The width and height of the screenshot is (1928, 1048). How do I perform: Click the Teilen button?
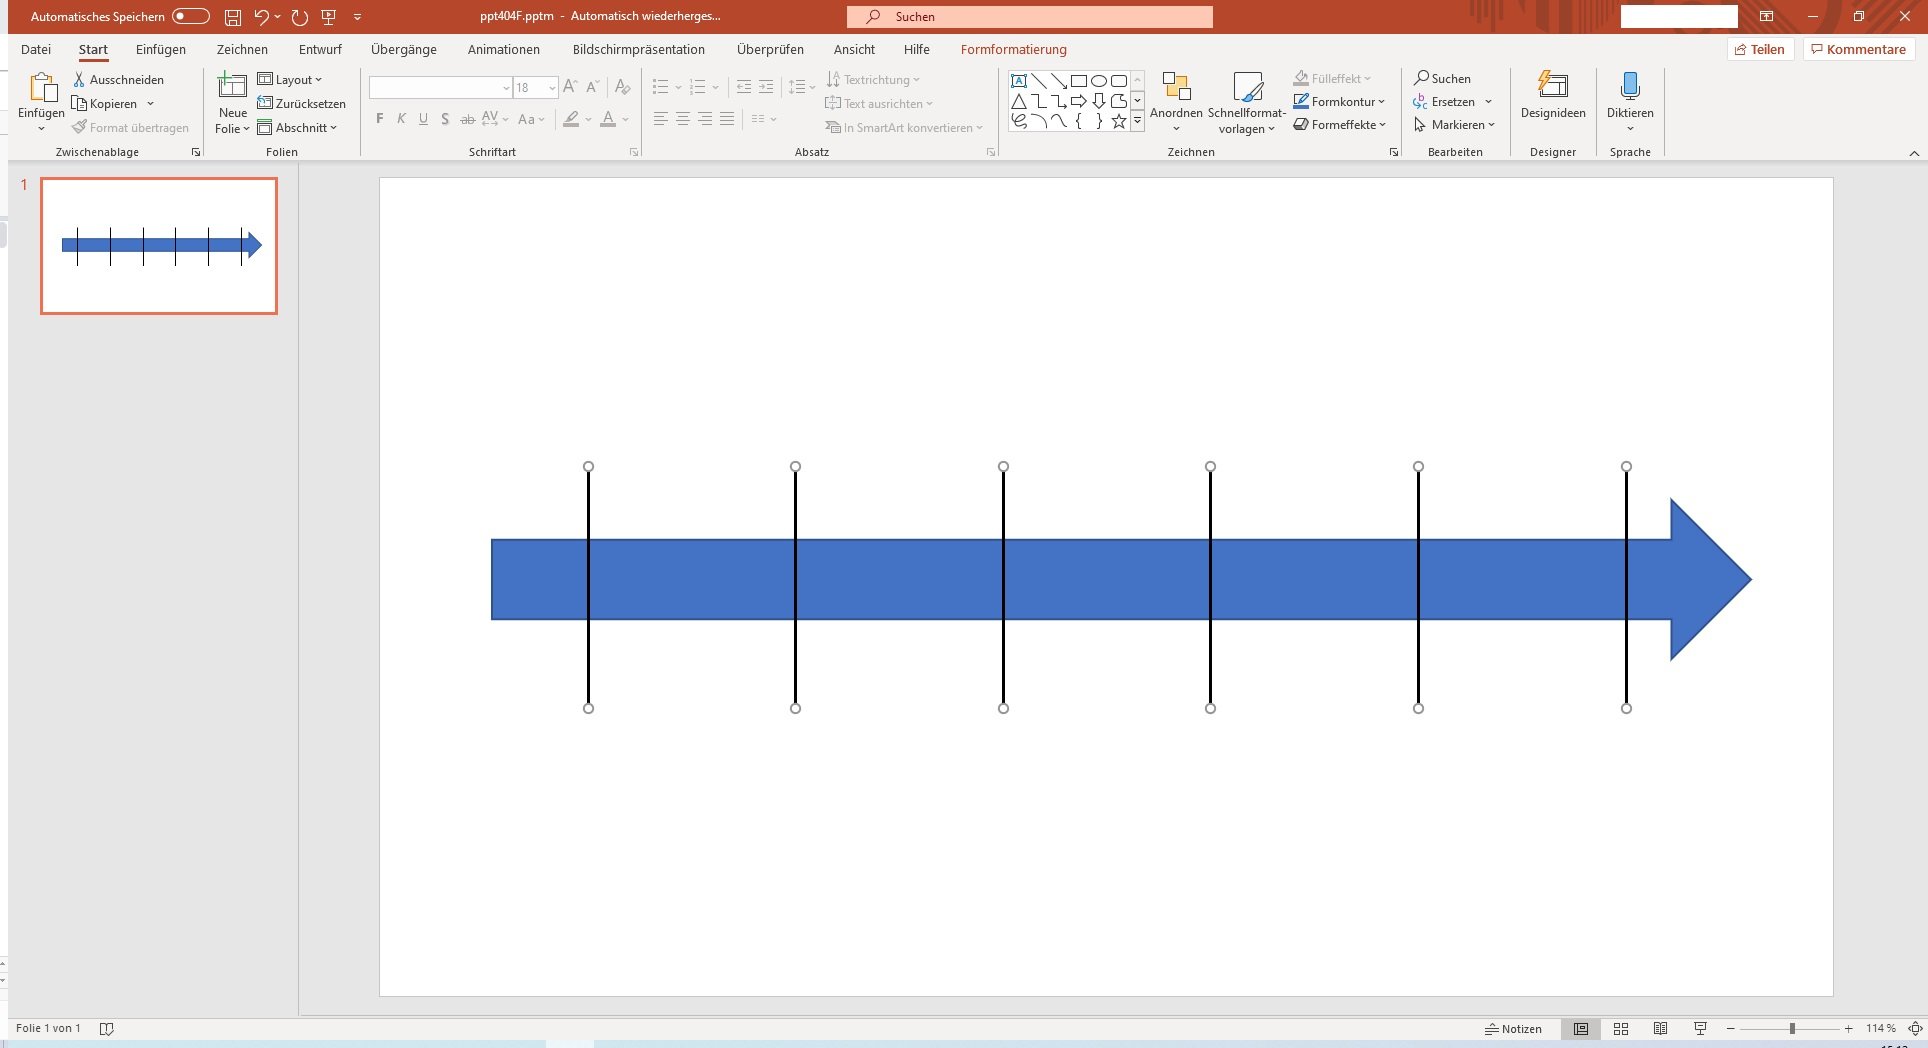[x=1761, y=49]
